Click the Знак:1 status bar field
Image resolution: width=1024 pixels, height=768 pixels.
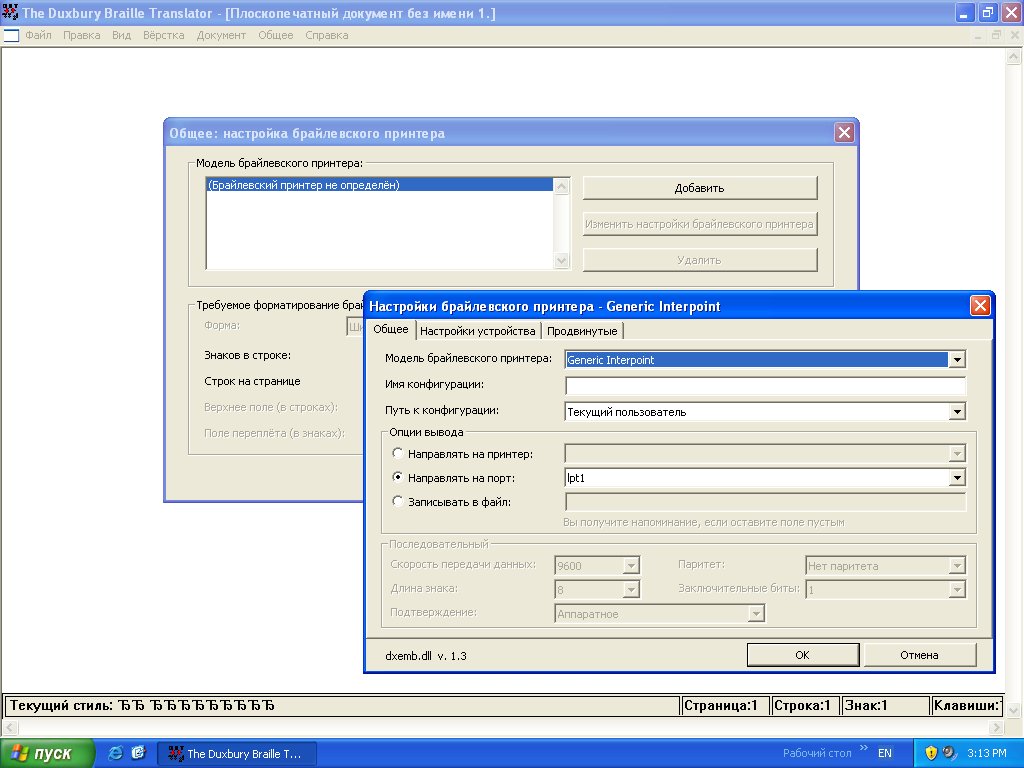click(885, 705)
